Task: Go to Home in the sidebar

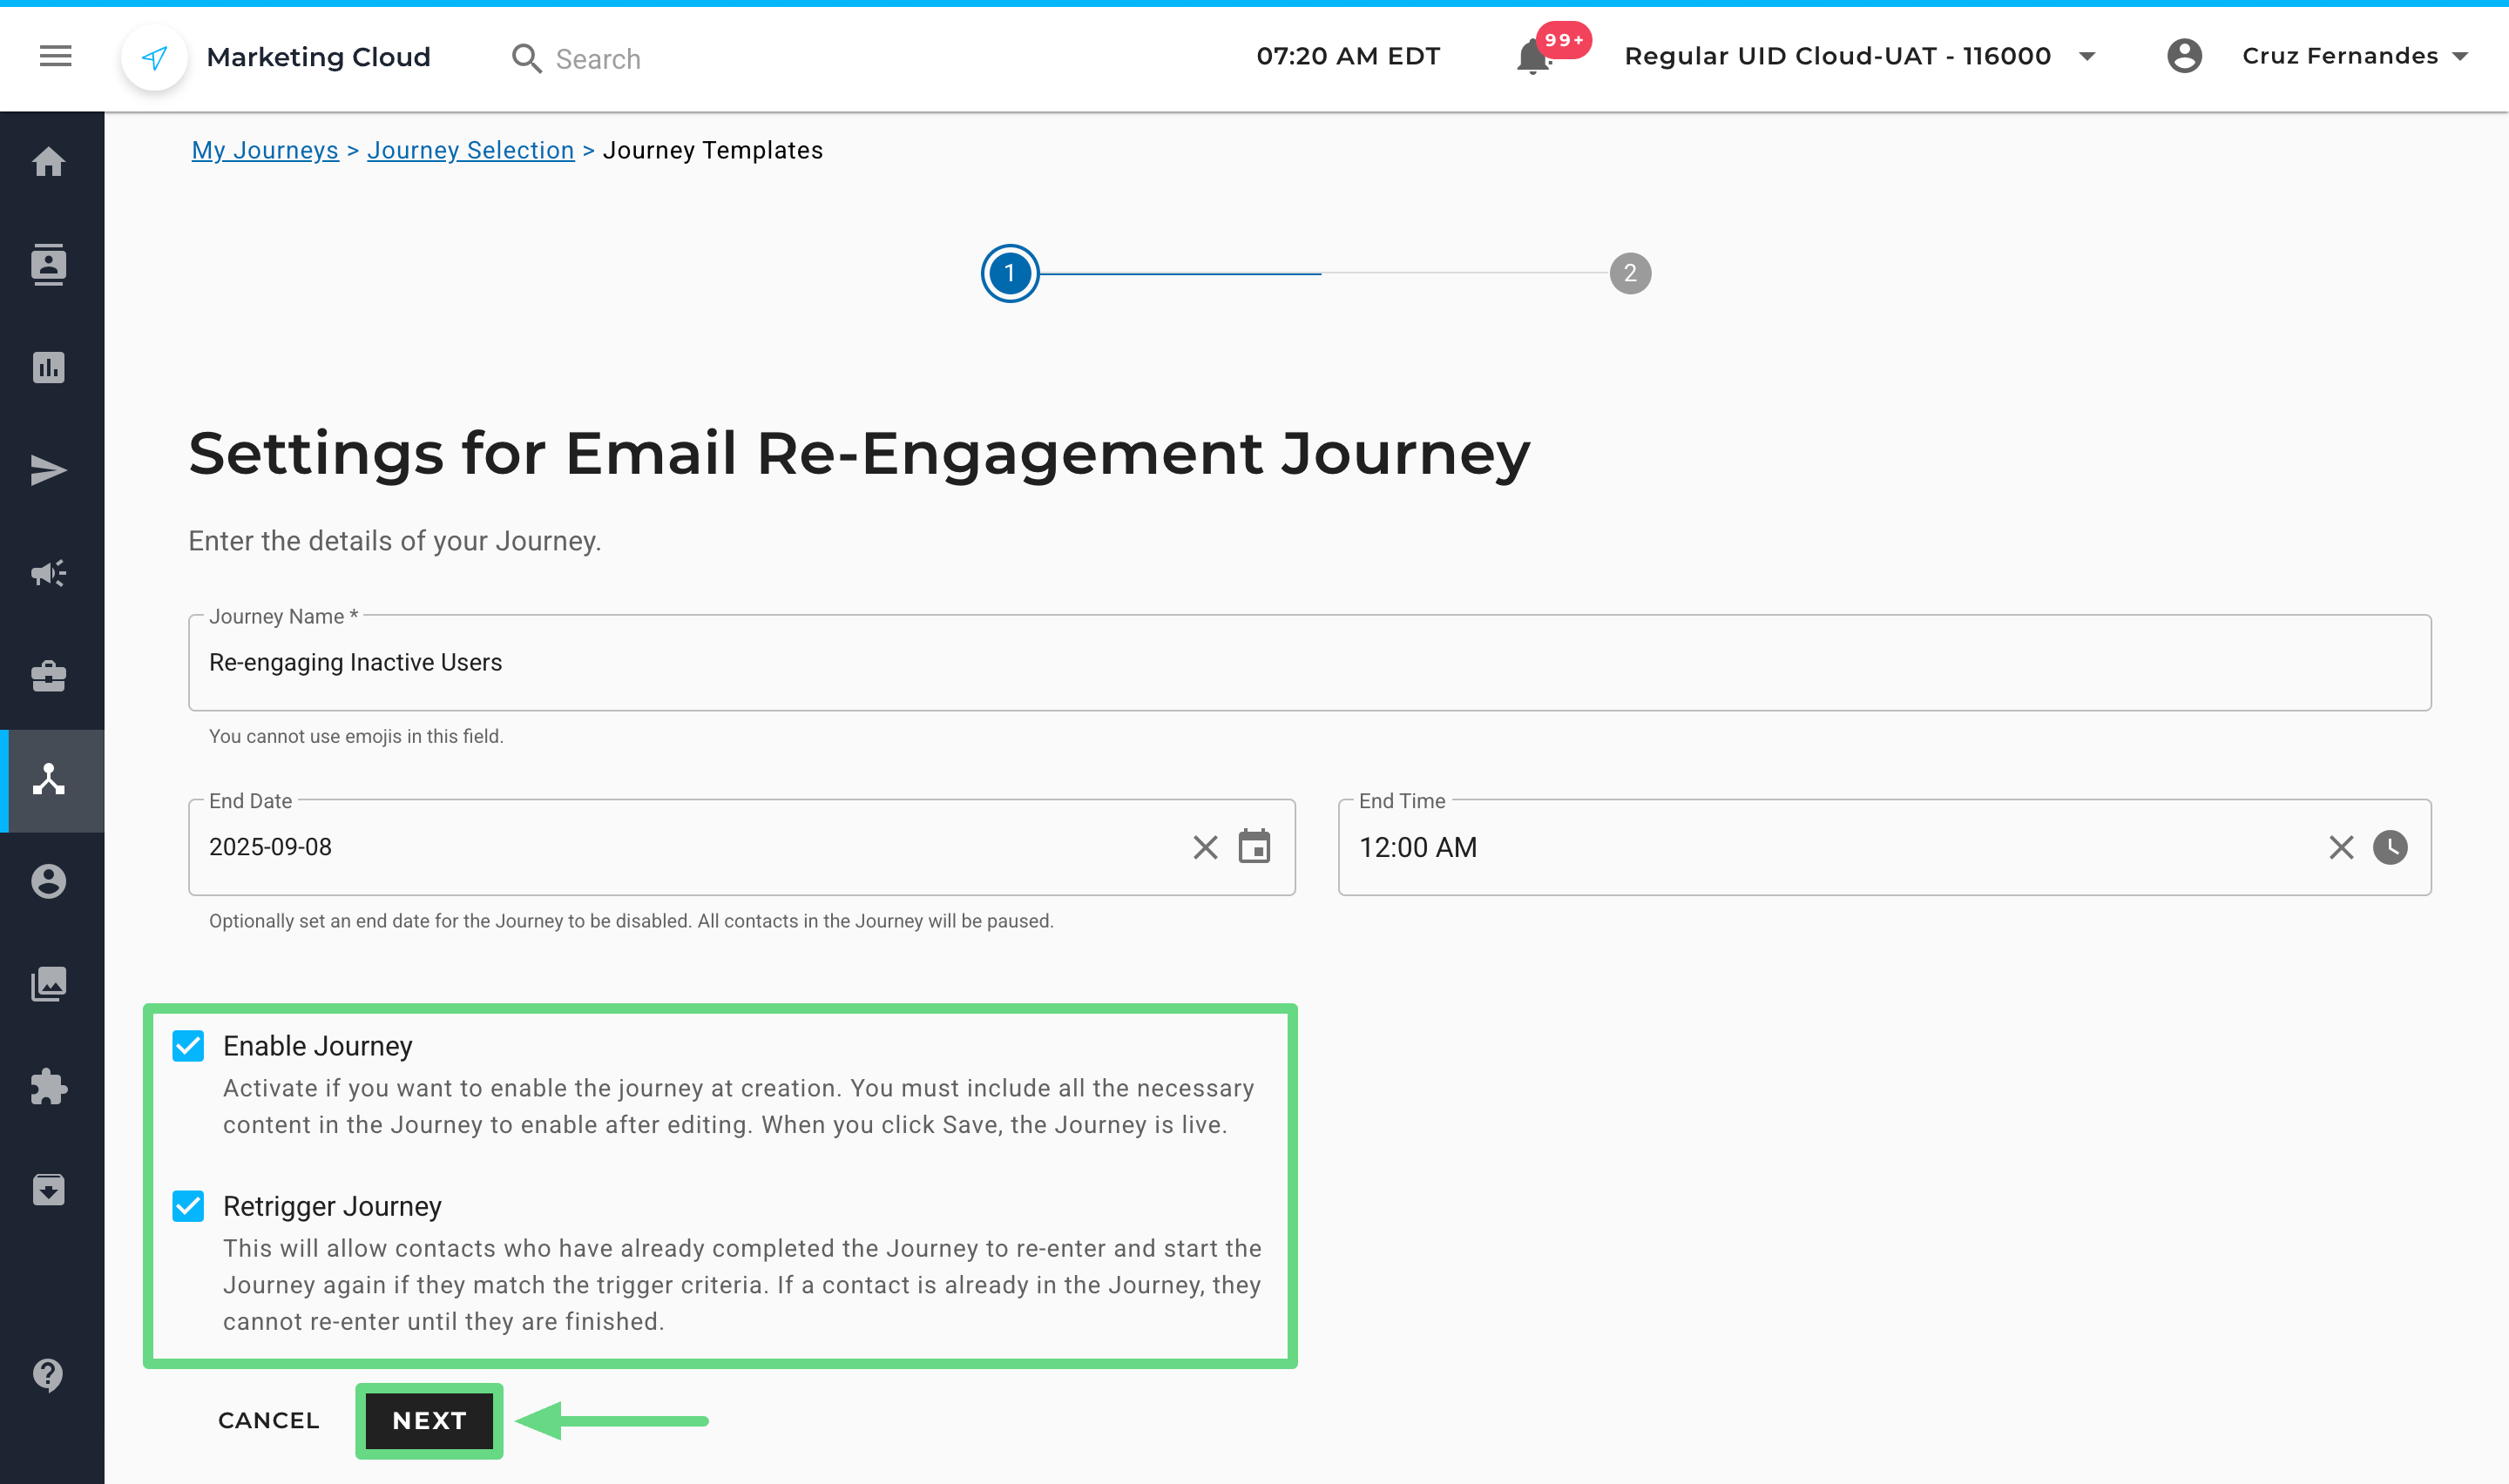Action: coord(49,162)
